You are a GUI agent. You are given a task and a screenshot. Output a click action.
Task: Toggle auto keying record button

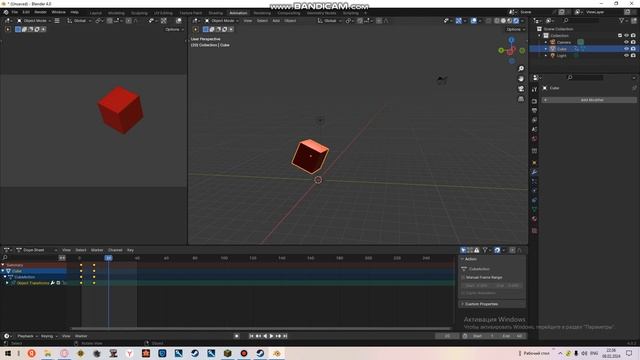point(236,336)
